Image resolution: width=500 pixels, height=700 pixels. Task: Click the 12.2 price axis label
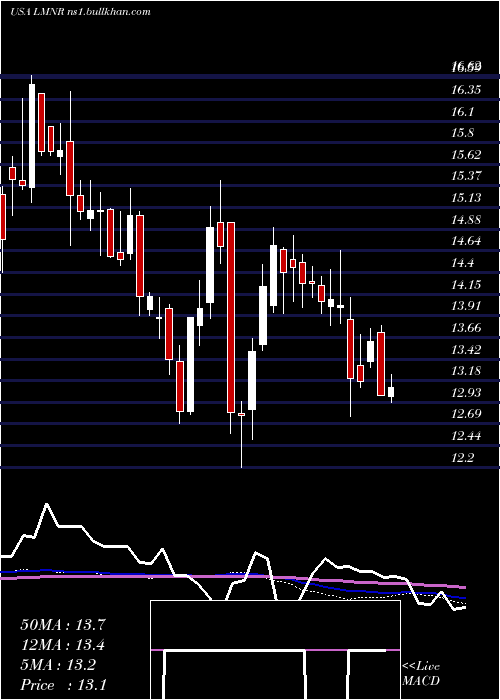pyautogui.click(x=462, y=458)
